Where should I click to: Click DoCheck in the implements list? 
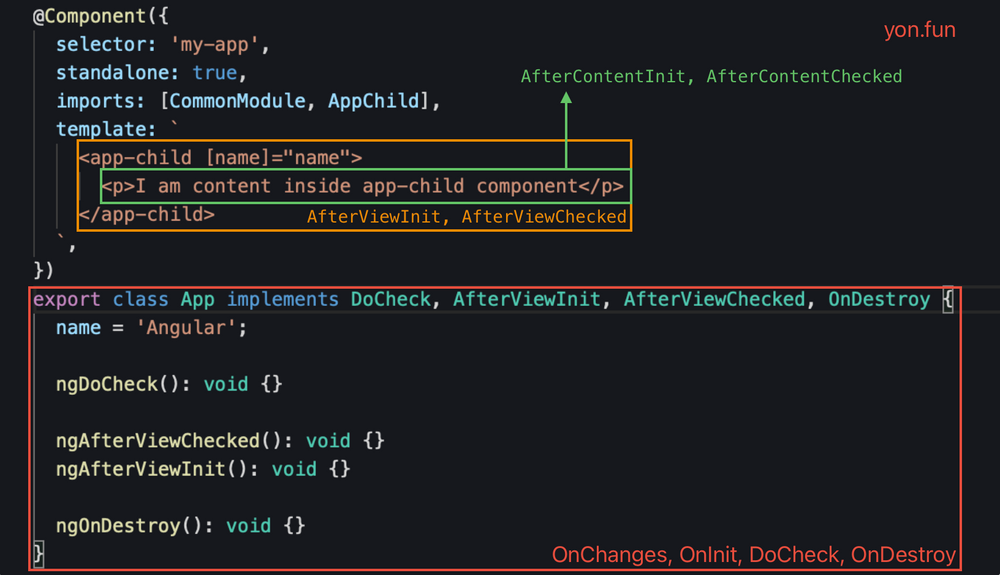coord(390,299)
